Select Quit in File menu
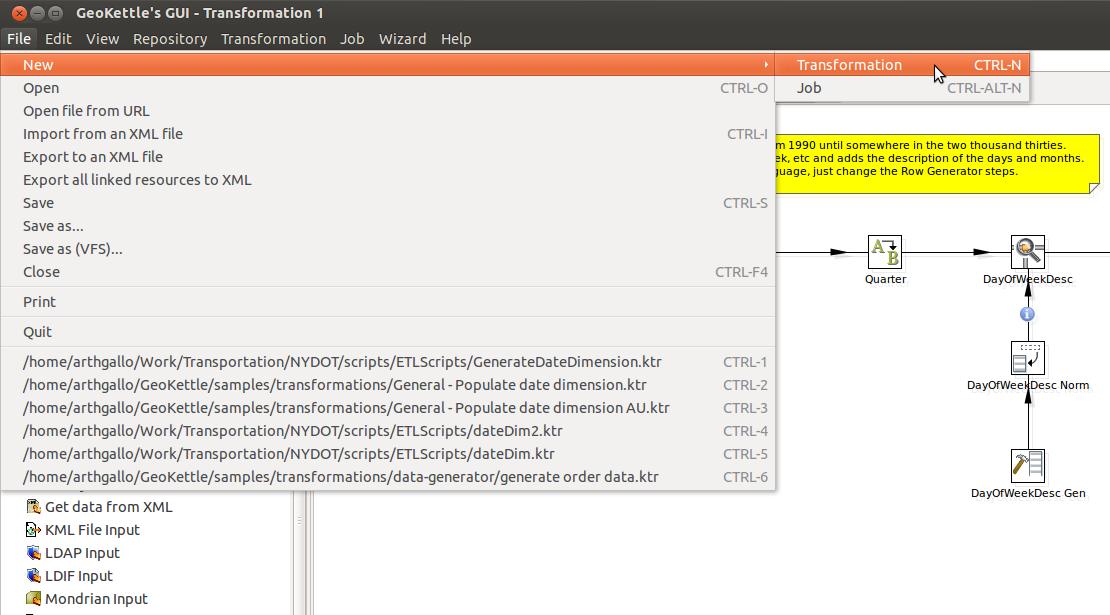Viewport: 1110px width, 615px height. coord(387,332)
